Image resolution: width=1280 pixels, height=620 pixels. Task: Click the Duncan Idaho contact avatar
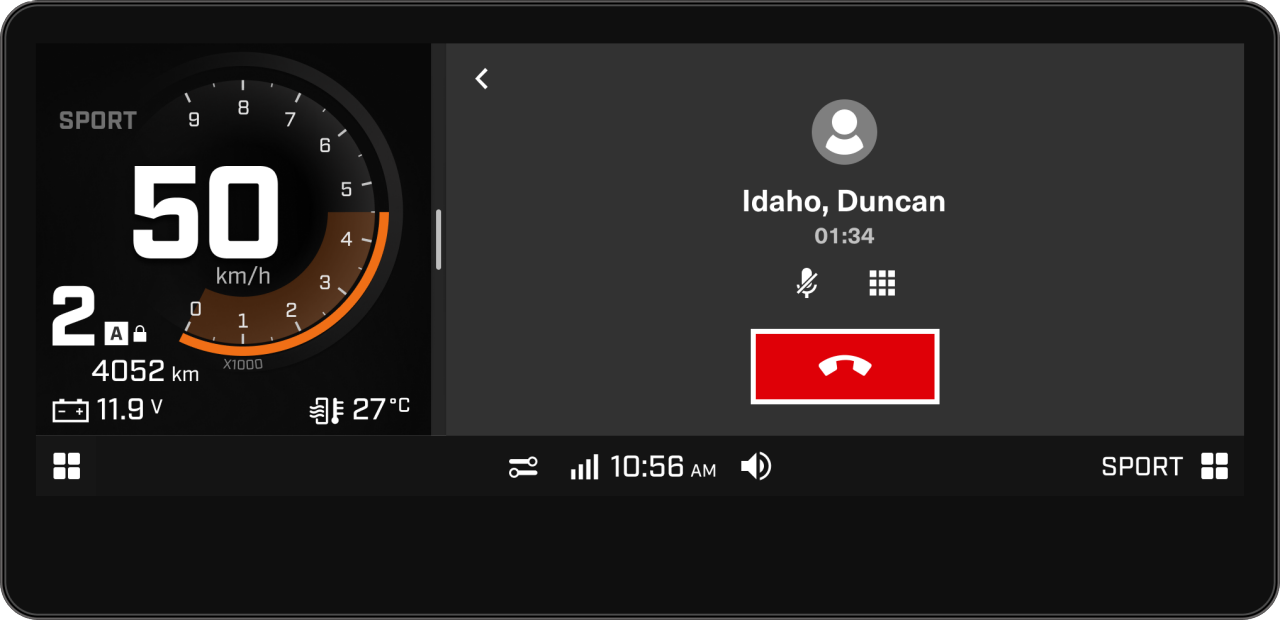tap(845, 132)
